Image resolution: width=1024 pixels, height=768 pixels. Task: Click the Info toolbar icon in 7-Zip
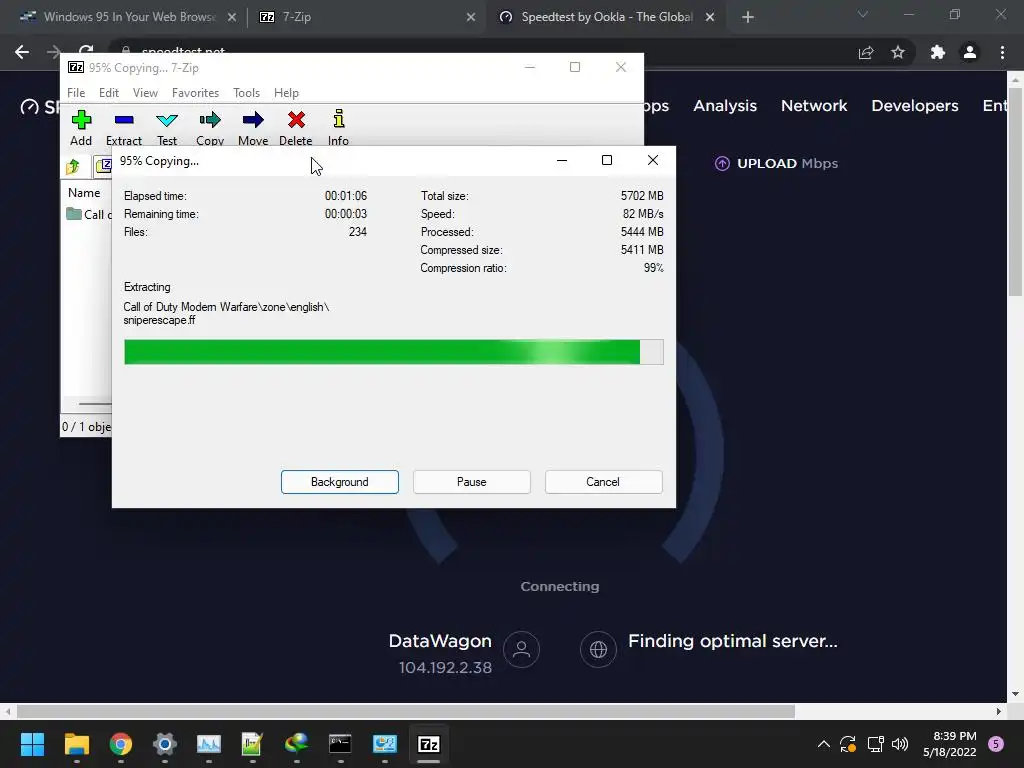click(338, 127)
